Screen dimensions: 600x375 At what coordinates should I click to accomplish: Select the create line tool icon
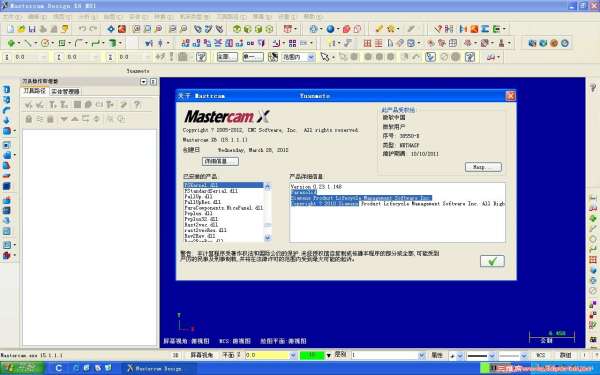pyautogui.click(x=28, y=43)
